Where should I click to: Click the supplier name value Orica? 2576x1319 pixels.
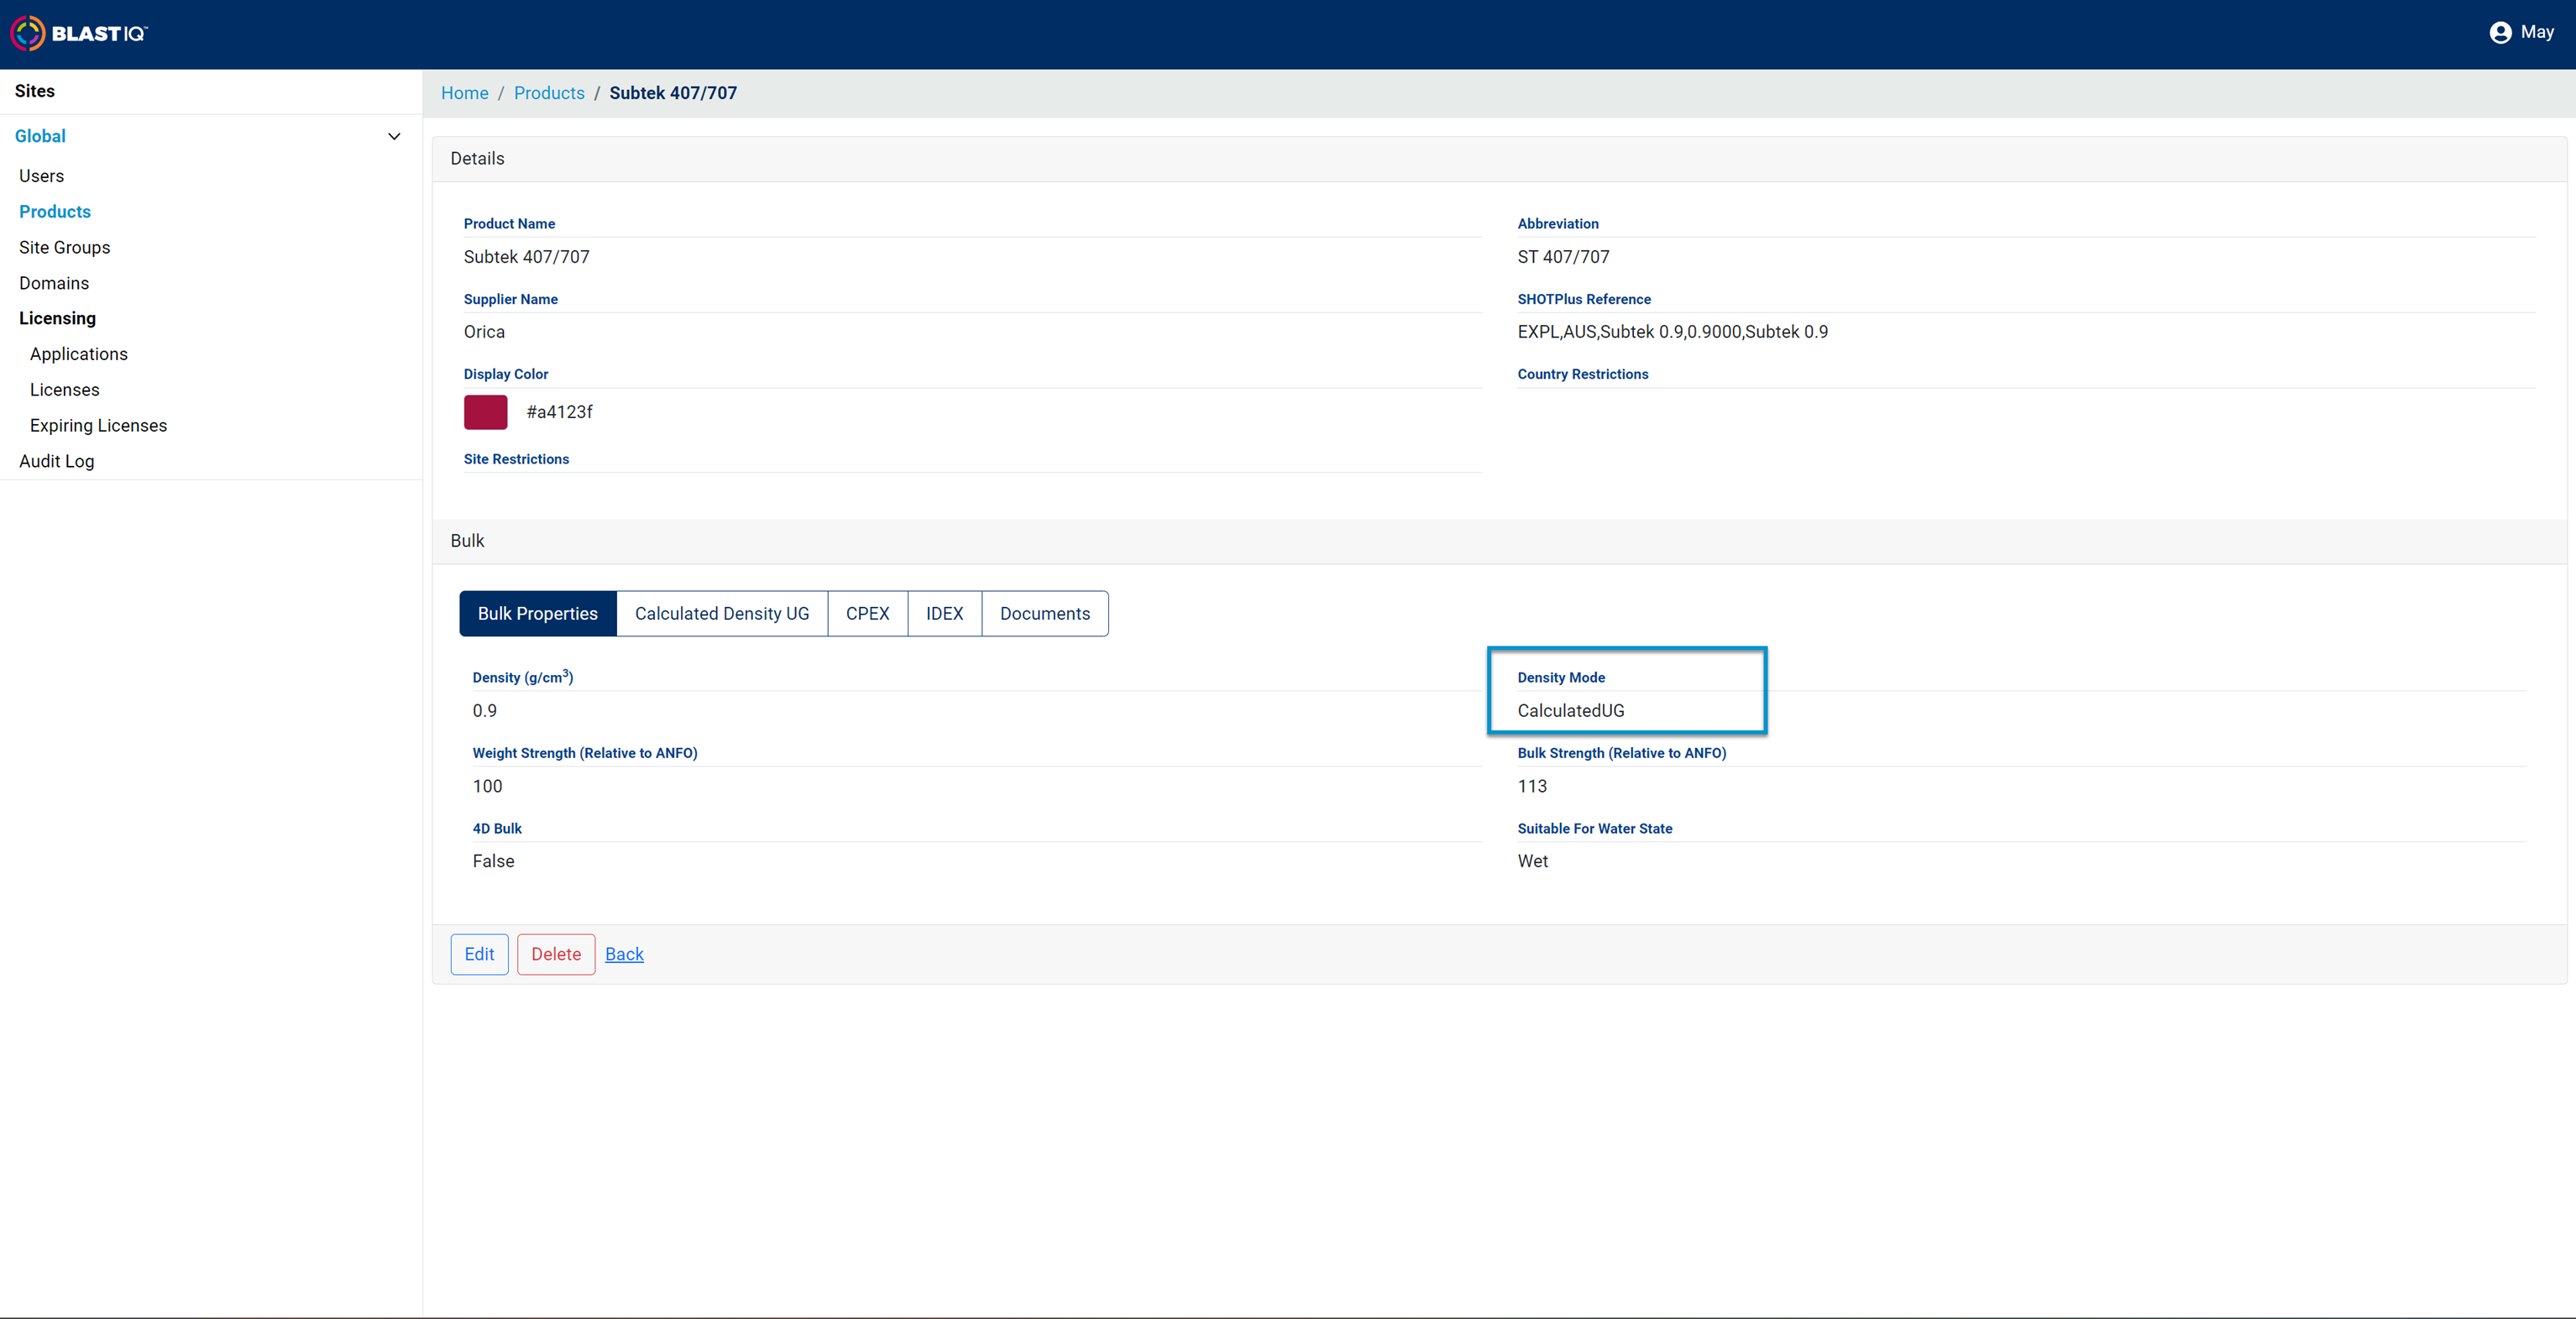(x=484, y=332)
